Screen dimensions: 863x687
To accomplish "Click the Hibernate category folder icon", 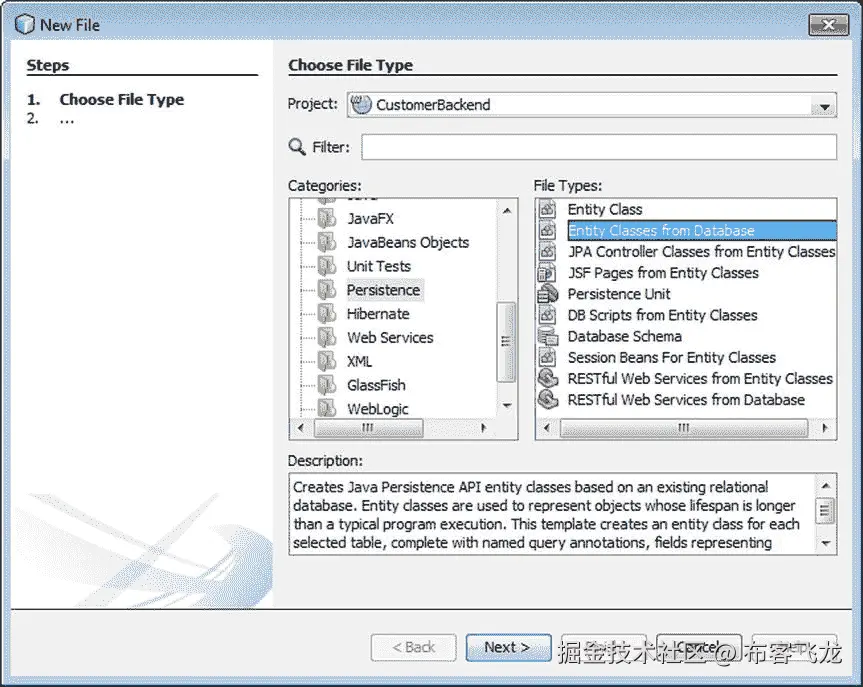I will (327, 314).
